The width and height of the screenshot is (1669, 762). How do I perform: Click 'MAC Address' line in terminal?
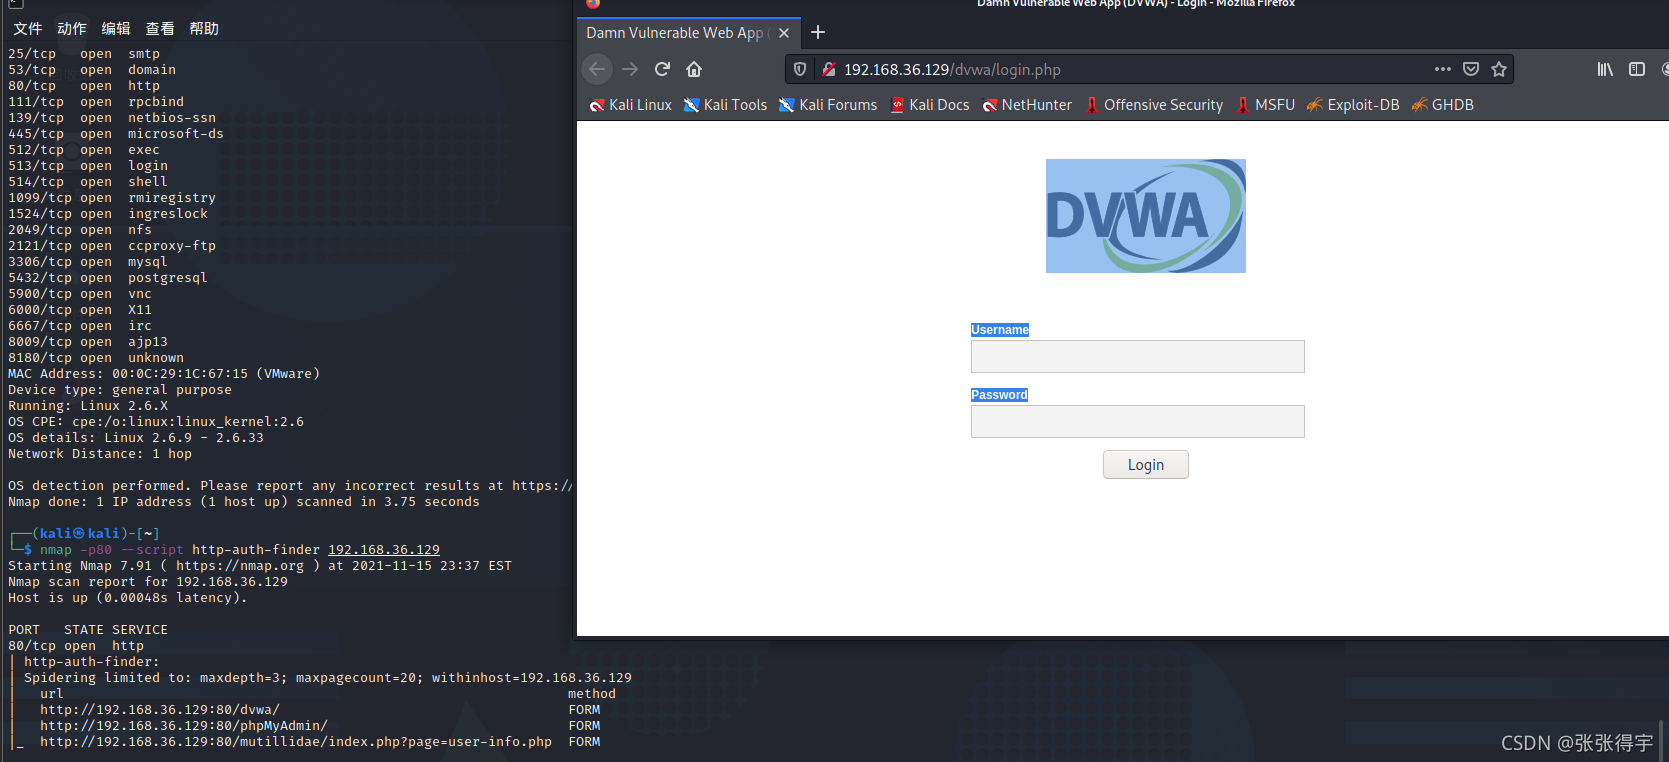click(164, 374)
